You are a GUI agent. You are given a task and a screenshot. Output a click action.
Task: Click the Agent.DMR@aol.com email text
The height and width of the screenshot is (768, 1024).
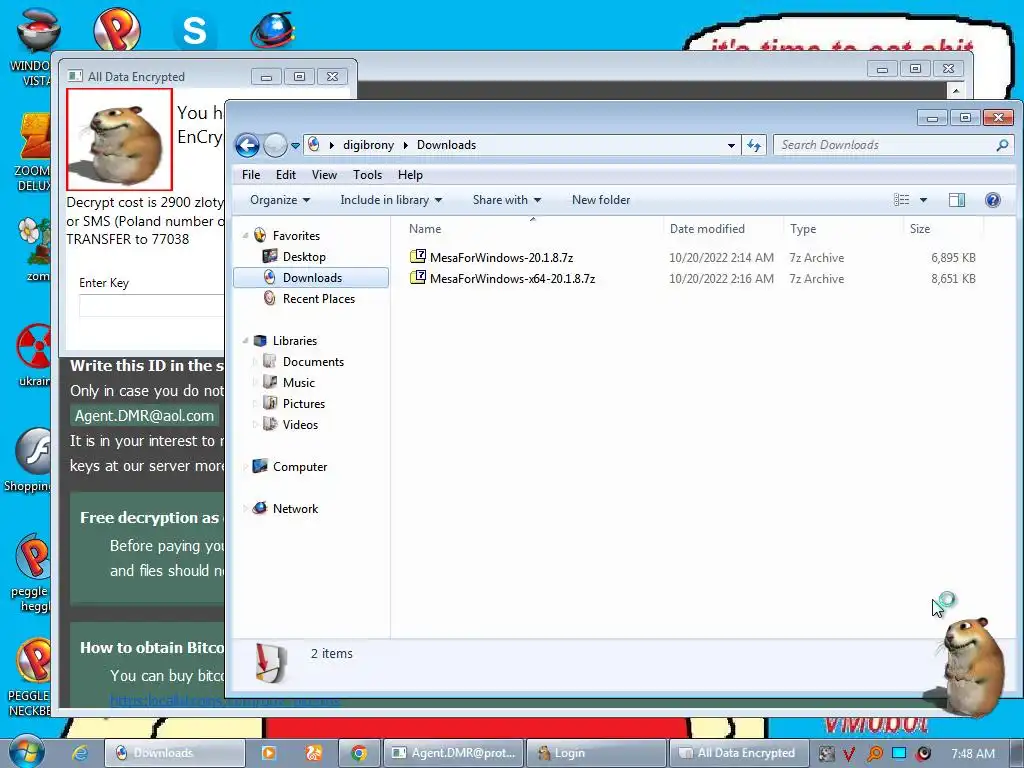click(144, 416)
